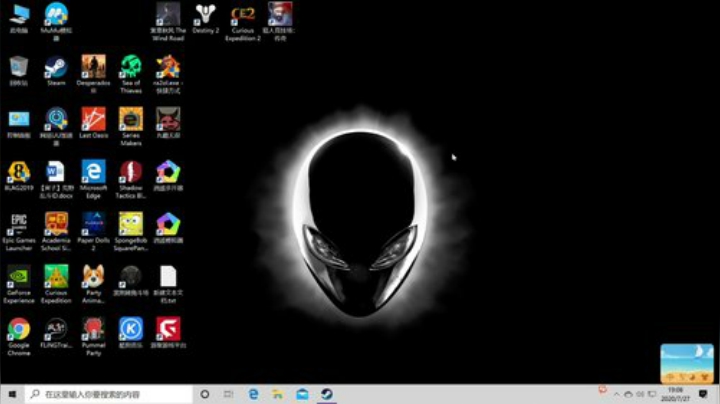This screenshot has width=720, height=404.
Task: Open the network tray icon
Action: (652, 394)
